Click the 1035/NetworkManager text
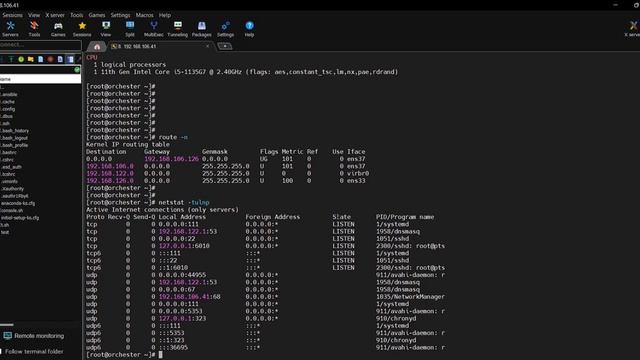The height and width of the screenshot is (360, 640). [410, 297]
